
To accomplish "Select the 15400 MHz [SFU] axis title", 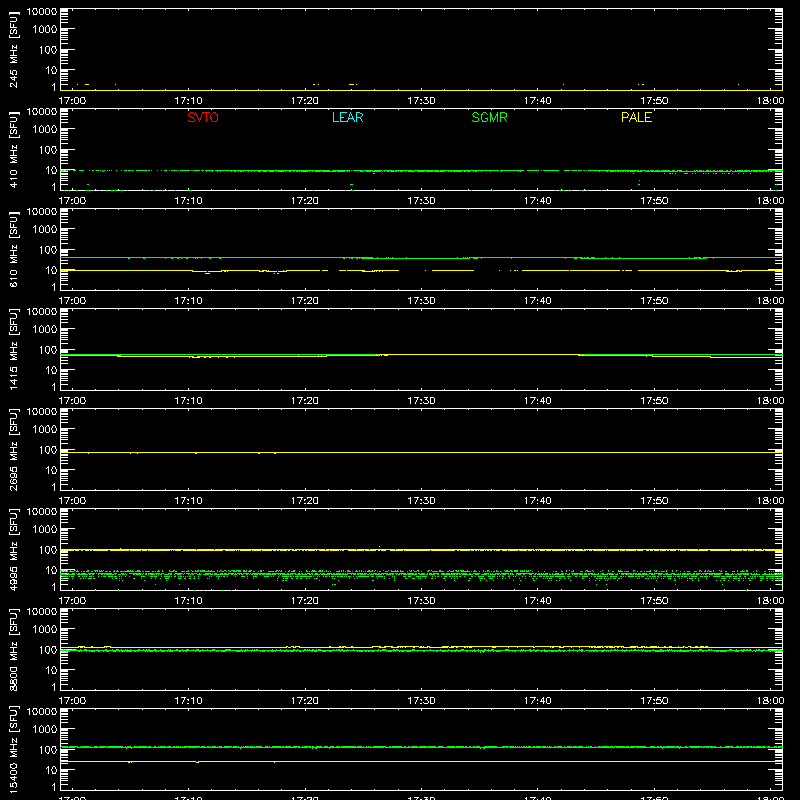I will click(x=13, y=749).
